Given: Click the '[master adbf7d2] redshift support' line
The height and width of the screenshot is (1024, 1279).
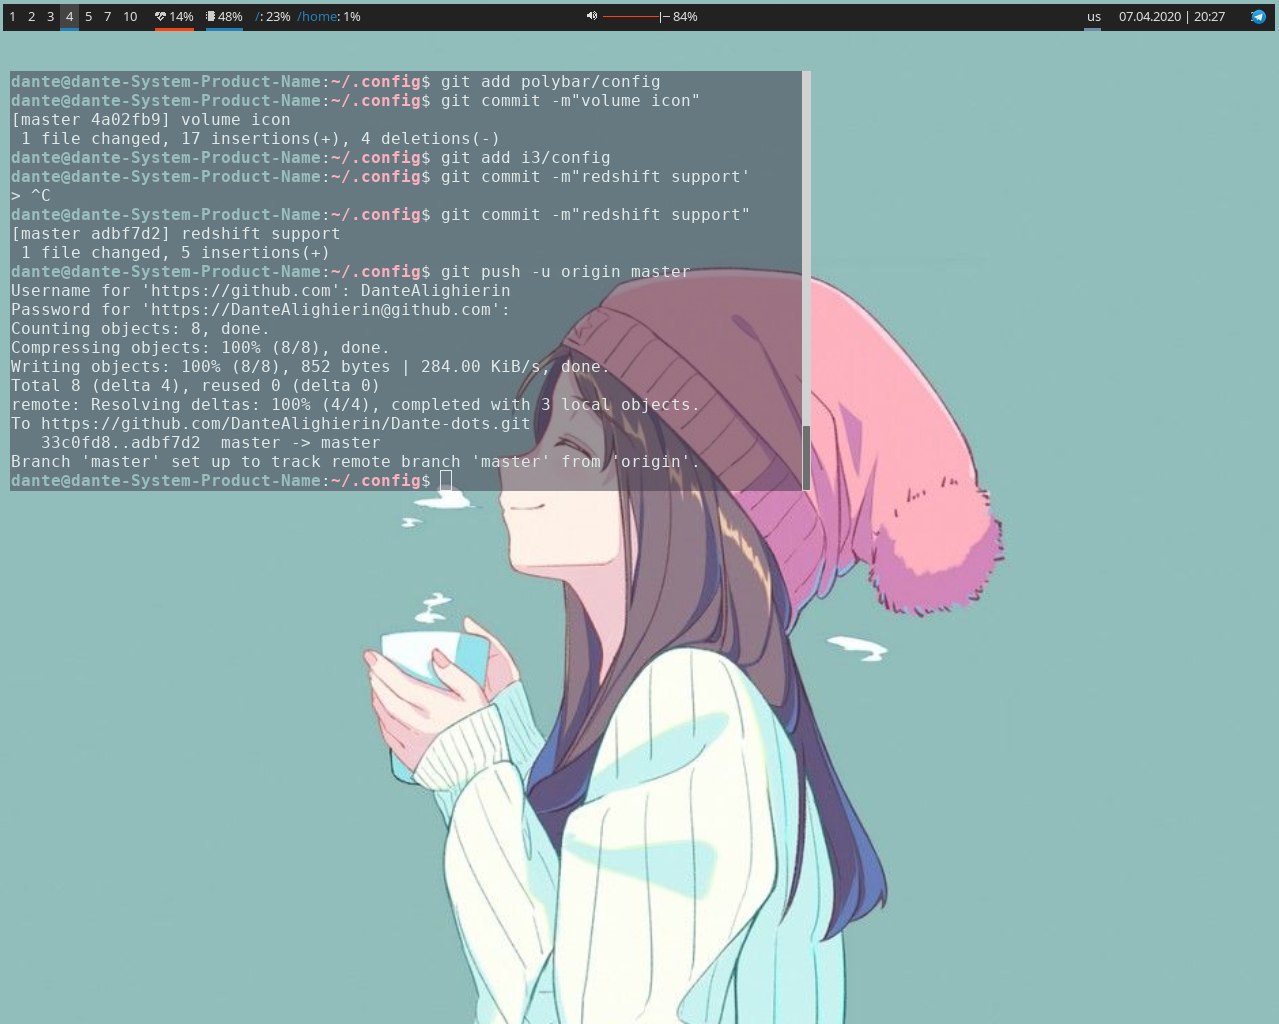Looking at the screenshot, I should 176,234.
